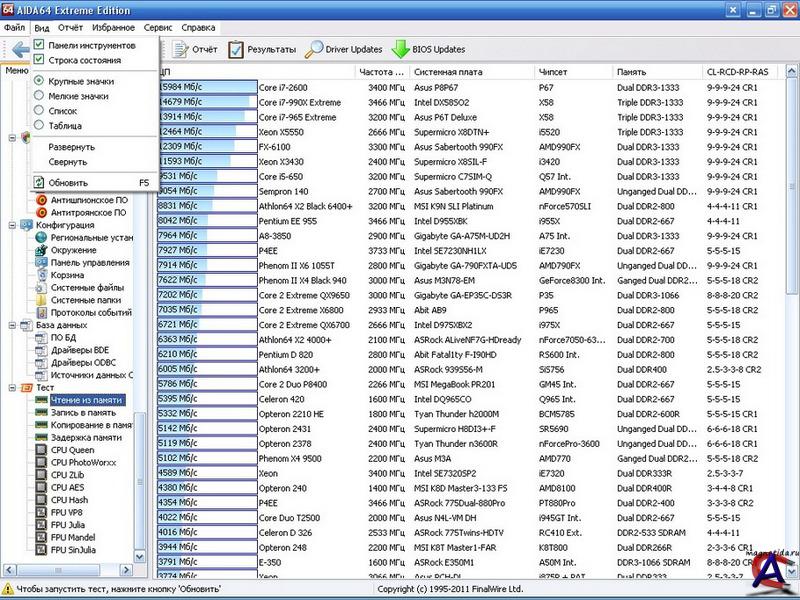Collapse the База данных tree node

click(x=11, y=325)
